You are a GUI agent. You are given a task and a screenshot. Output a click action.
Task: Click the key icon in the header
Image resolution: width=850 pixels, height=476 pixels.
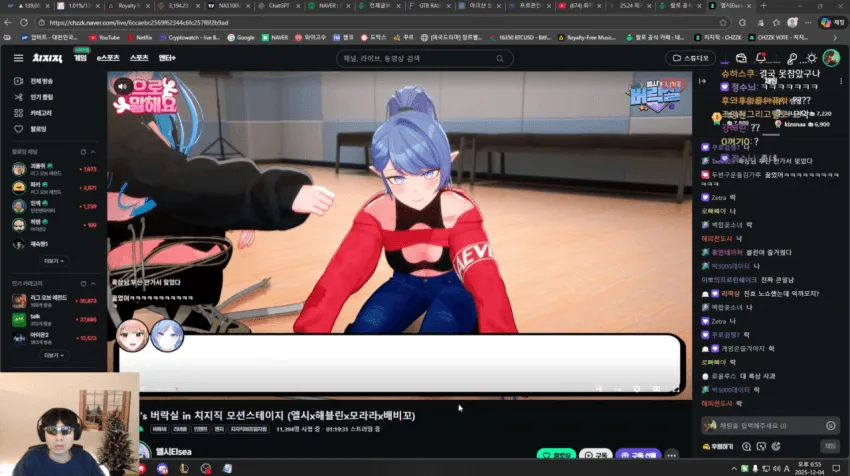(792, 59)
